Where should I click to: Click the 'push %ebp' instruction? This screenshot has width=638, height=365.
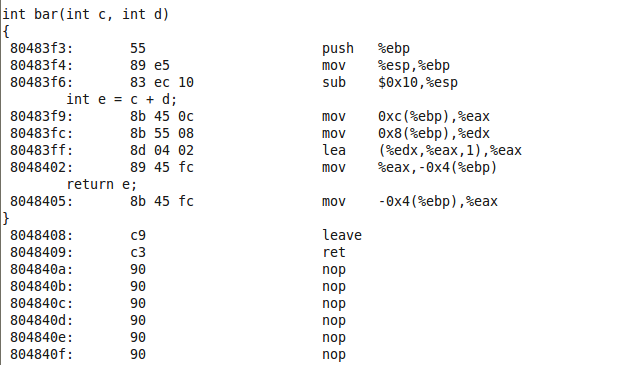click(x=366, y=49)
